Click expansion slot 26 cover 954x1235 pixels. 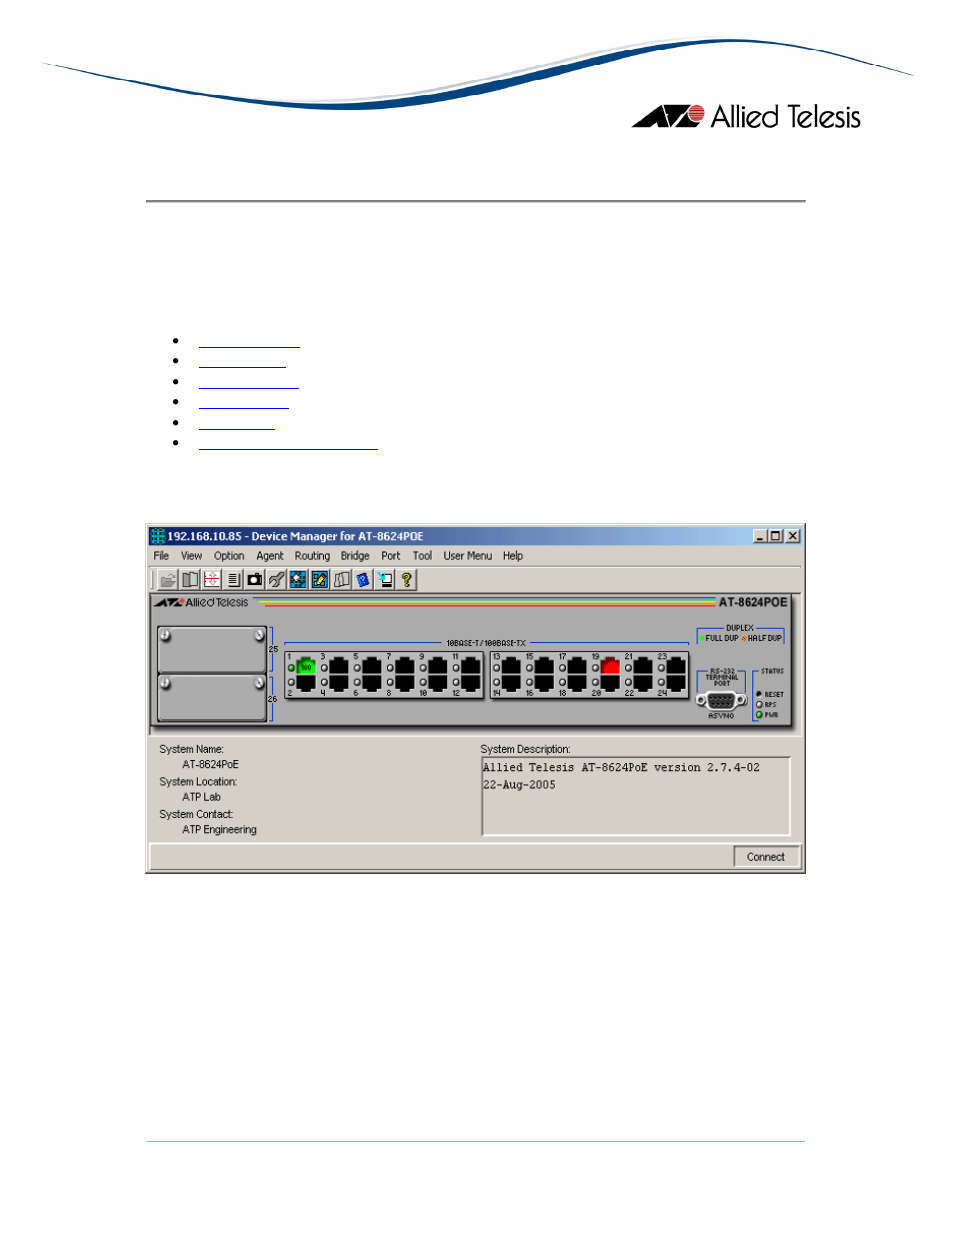[211, 697]
